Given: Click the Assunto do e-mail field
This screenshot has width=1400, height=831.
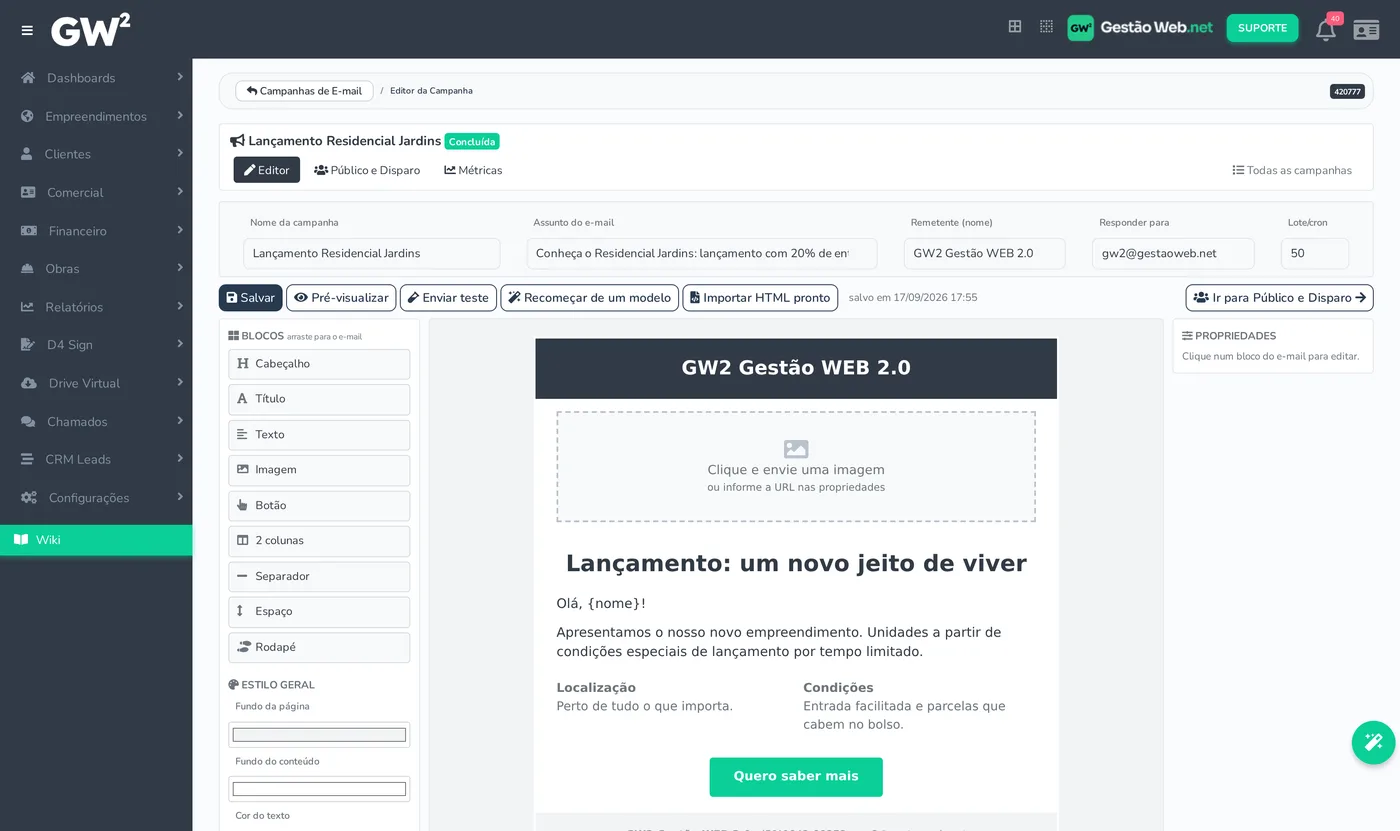Looking at the screenshot, I should (702, 254).
